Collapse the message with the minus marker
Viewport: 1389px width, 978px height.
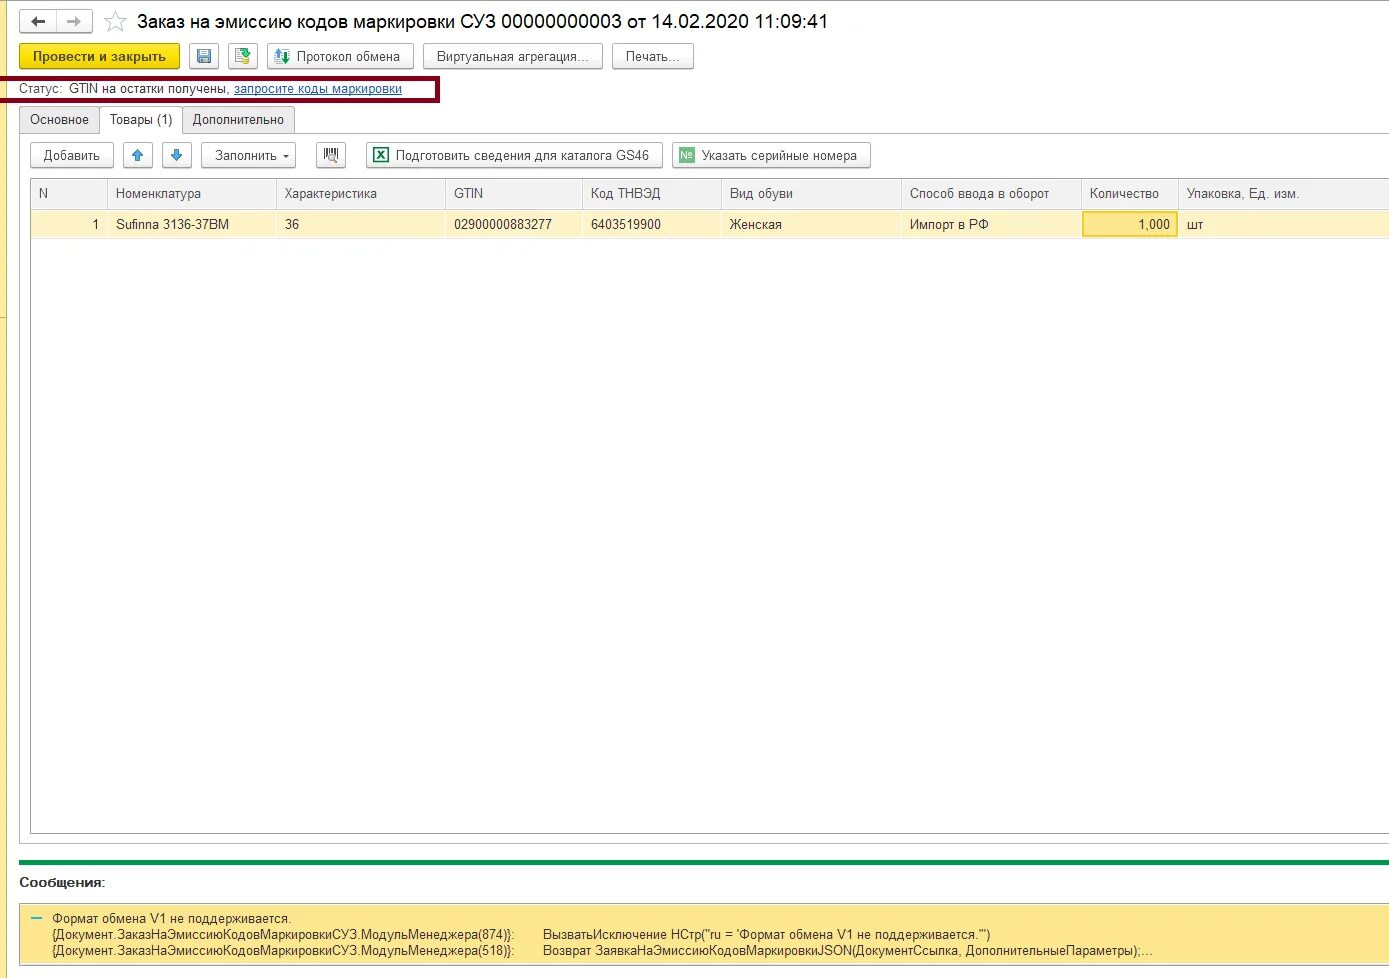point(36,918)
